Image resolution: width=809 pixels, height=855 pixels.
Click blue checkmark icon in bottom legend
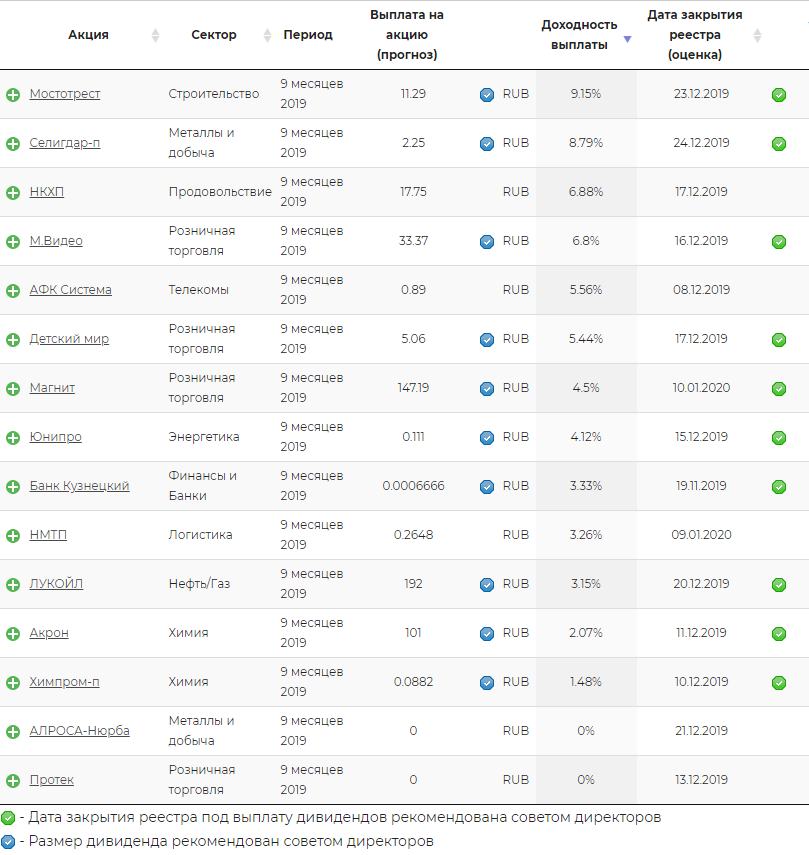click(8, 842)
